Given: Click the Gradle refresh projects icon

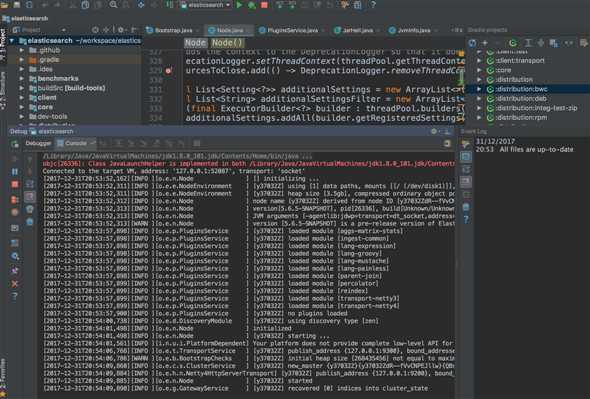Looking at the screenshot, I should (x=472, y=43).
